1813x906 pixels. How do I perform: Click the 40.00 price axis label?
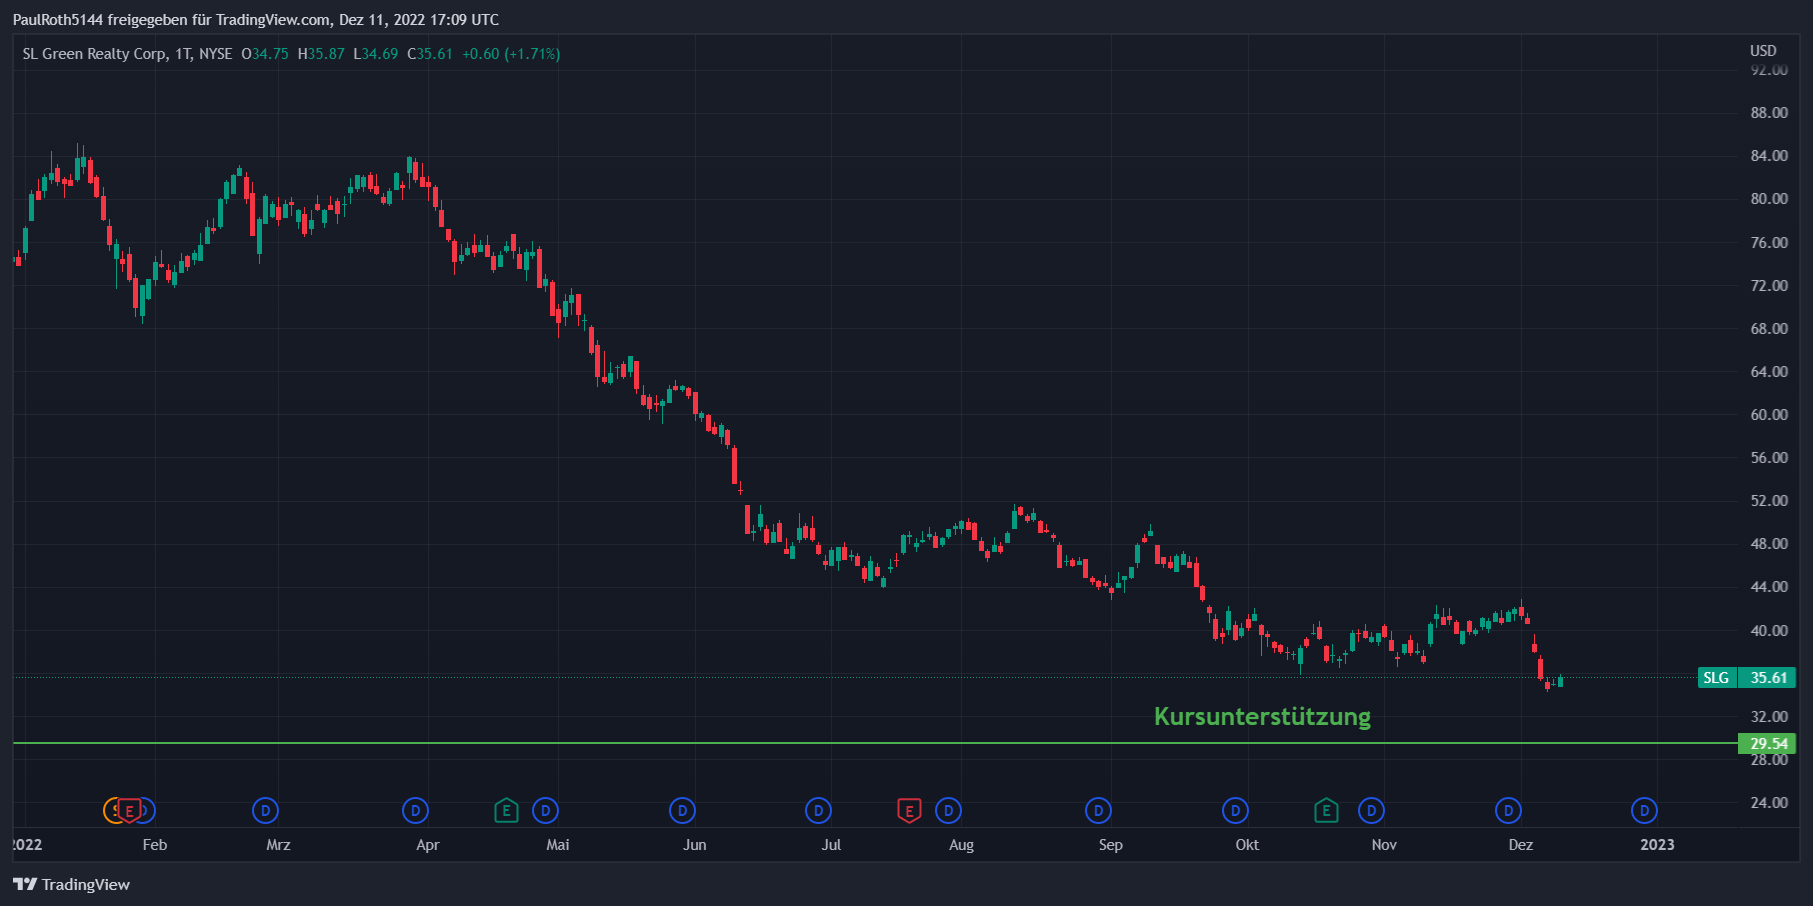click(1769, 630)
